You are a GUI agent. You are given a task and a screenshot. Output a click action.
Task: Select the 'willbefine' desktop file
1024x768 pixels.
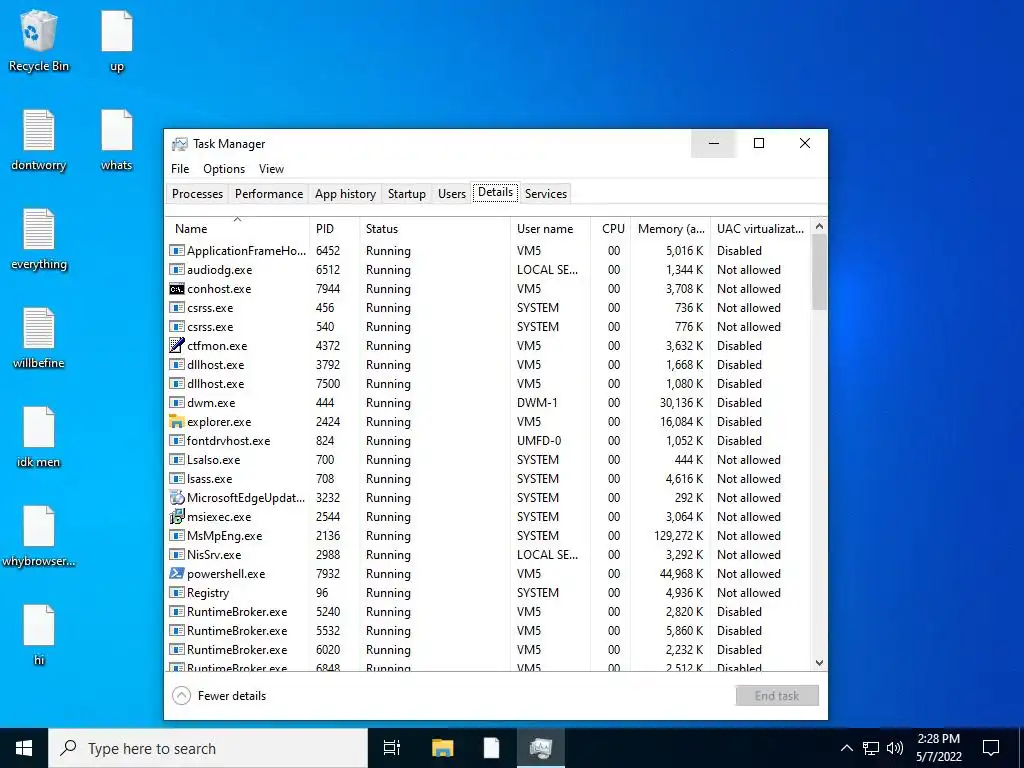[39, 338]
